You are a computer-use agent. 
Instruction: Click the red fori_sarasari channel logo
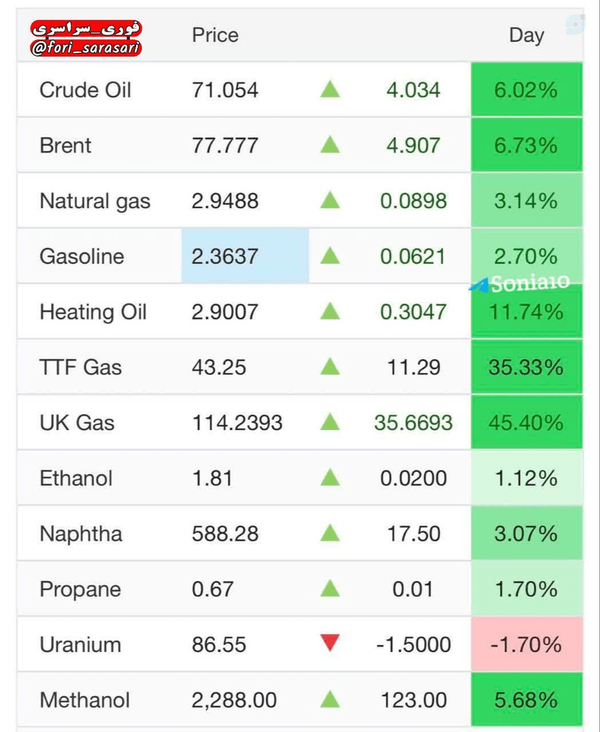(86, 38)
